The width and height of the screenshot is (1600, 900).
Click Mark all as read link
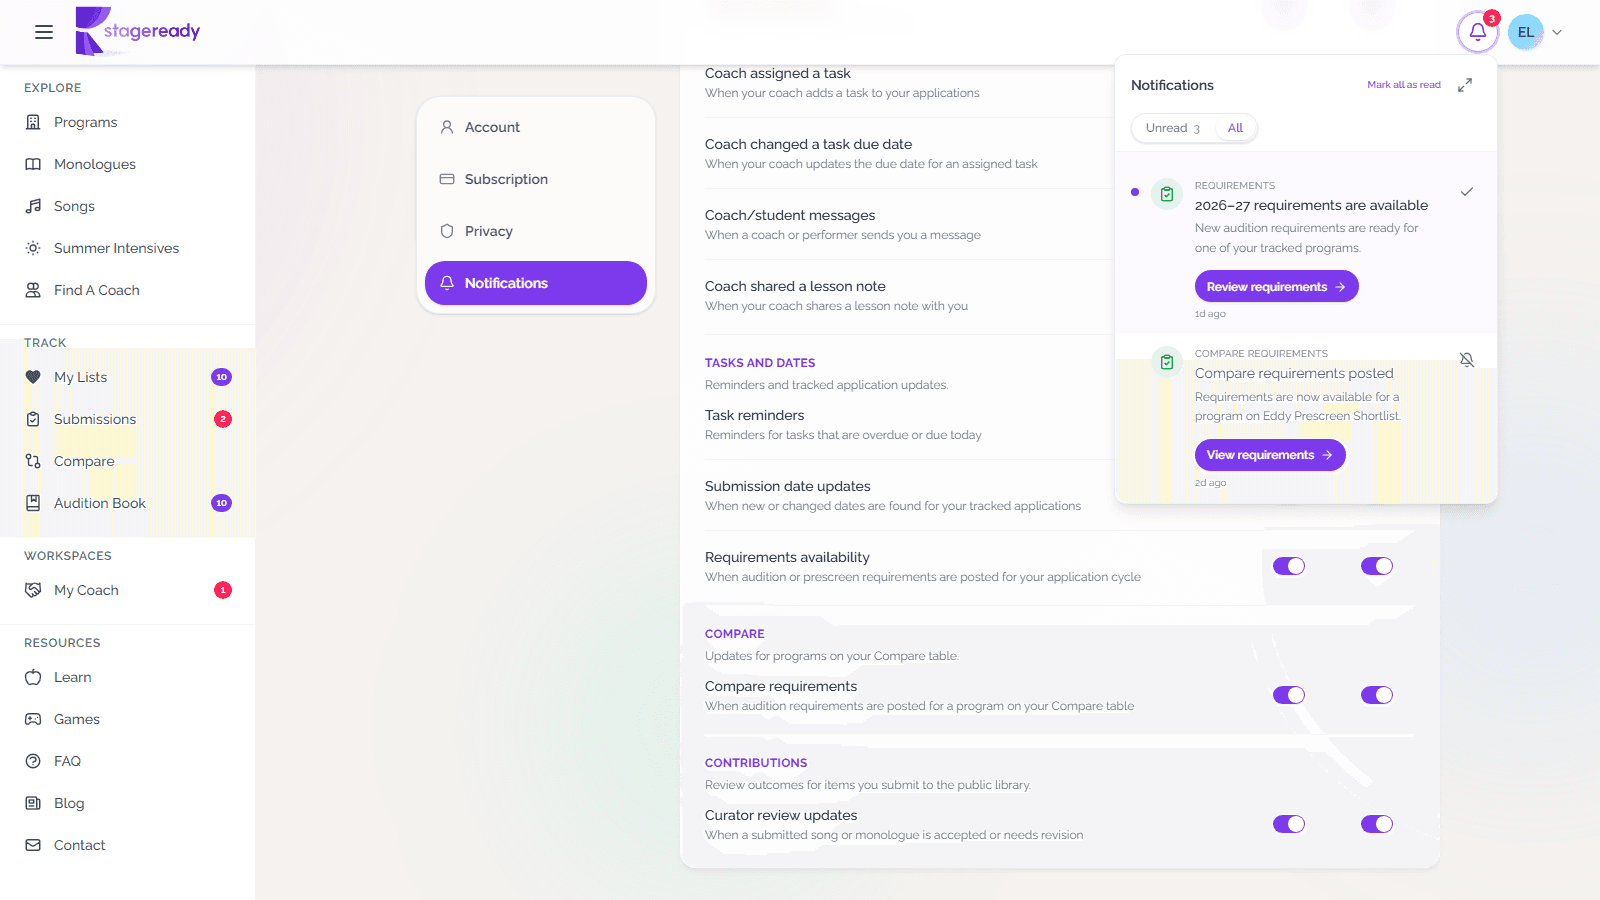coord(1404,85)
